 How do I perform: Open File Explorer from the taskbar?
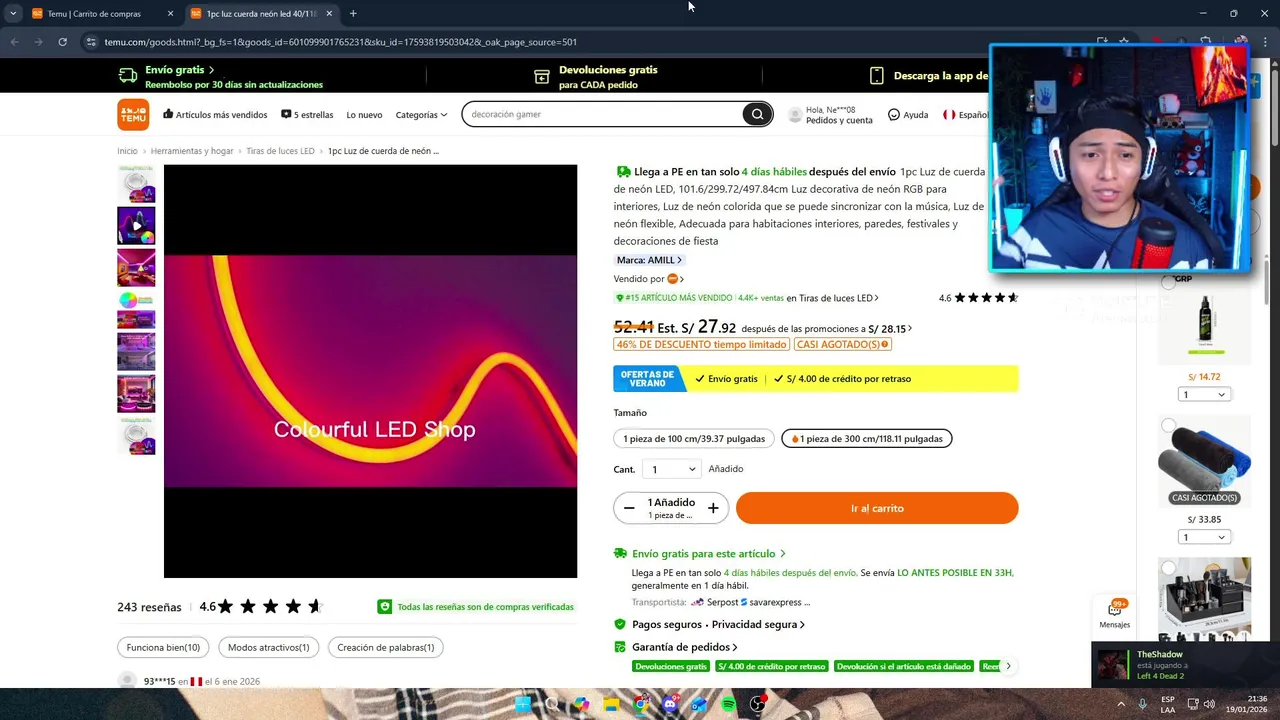(611, 704)
